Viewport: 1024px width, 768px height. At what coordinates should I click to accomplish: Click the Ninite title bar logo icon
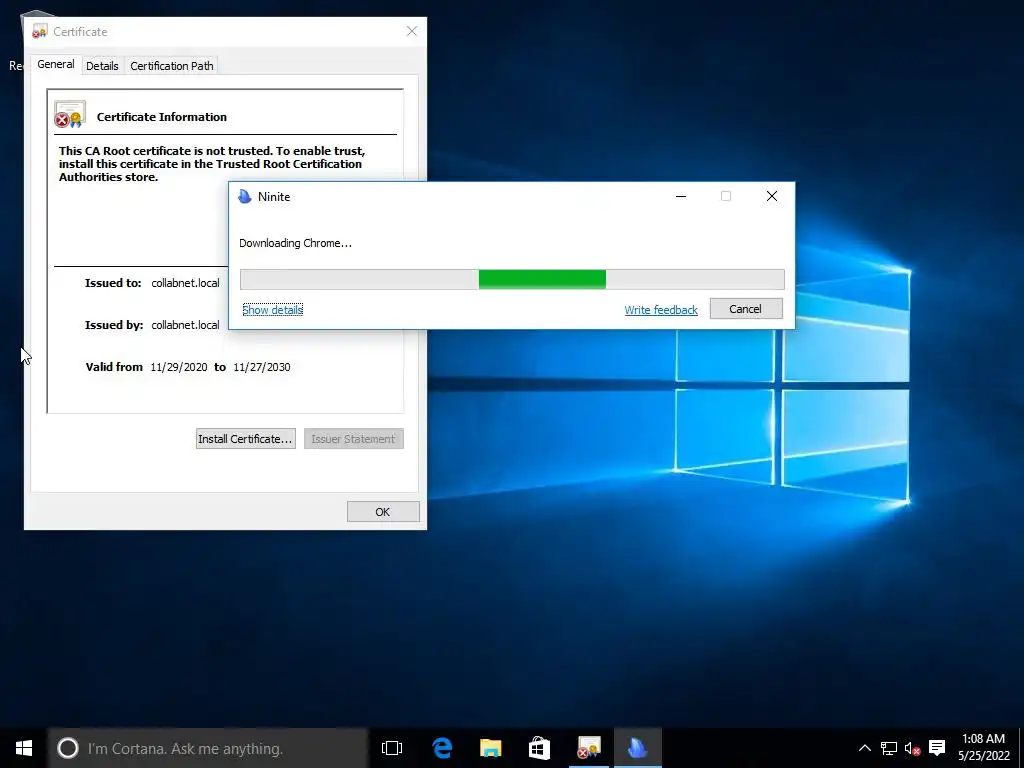tap(245, 197)
